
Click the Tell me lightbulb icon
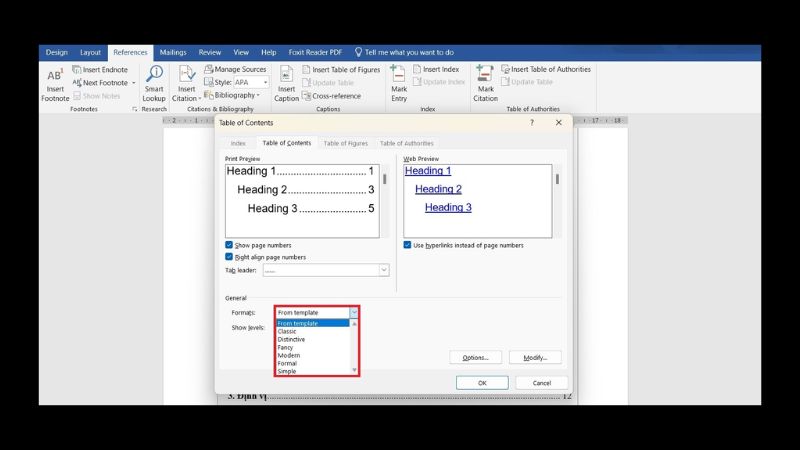[x=358, y=52]
